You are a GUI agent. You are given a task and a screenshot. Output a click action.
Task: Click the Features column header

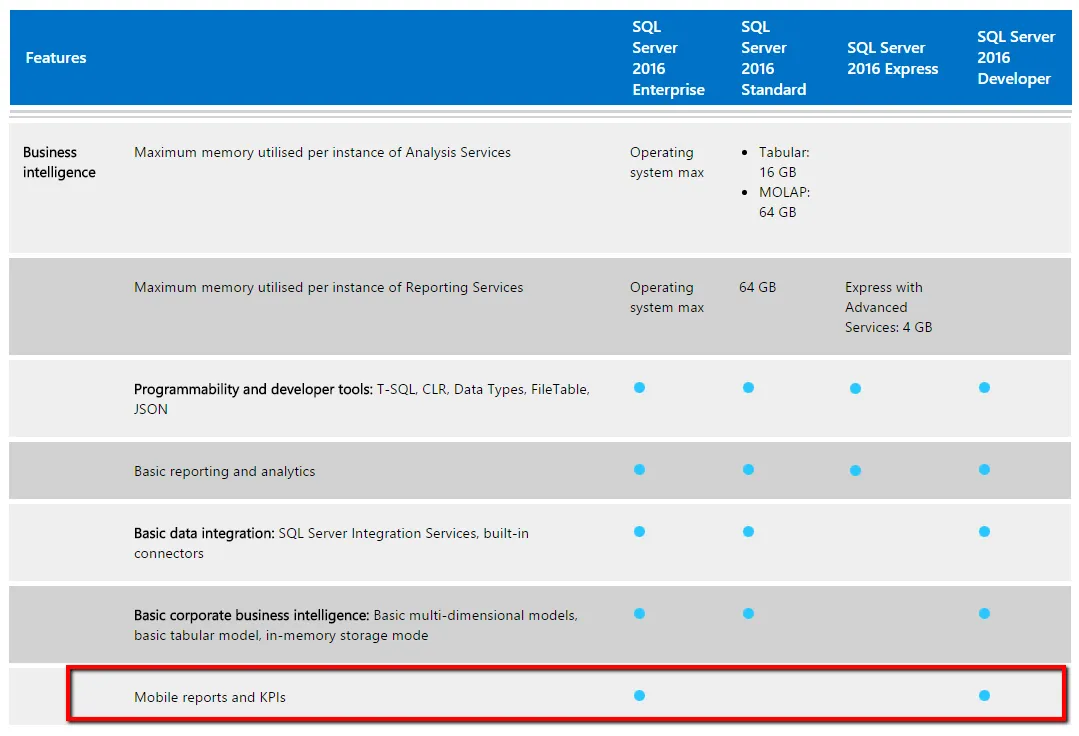[x=56, y=58]
